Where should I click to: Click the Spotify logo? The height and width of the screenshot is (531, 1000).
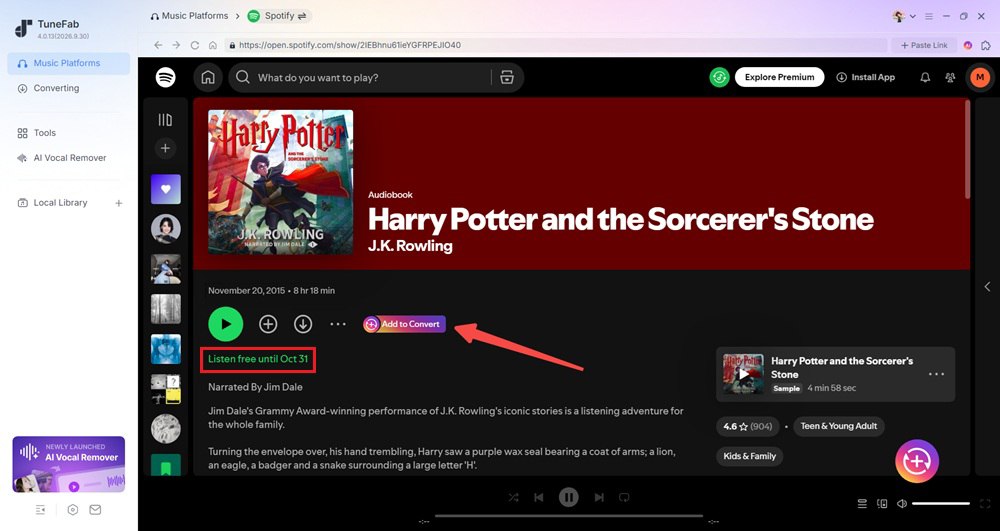click(166, 77)
